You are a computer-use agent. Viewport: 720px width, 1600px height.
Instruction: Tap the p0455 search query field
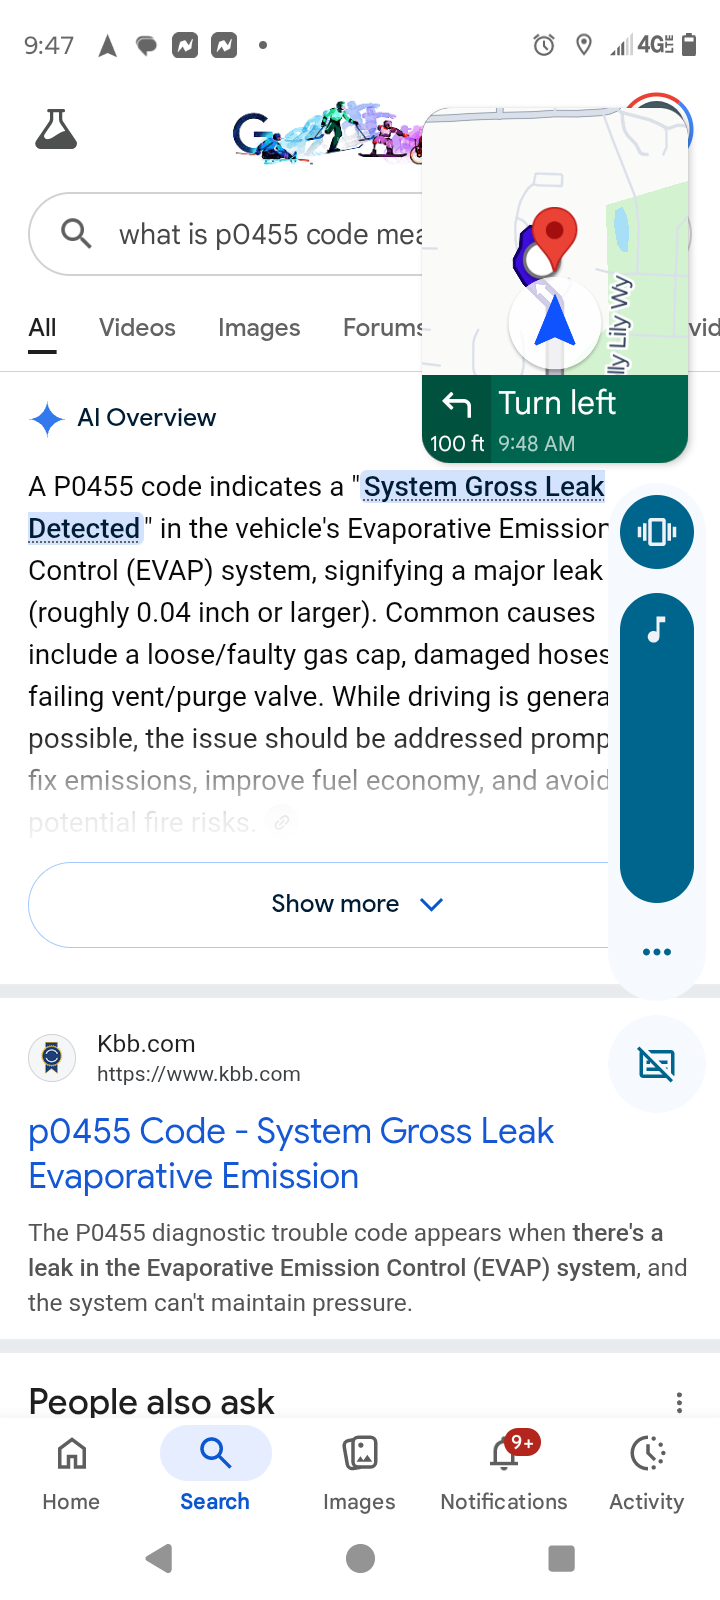pyautogui.click(x=270, y=234)
